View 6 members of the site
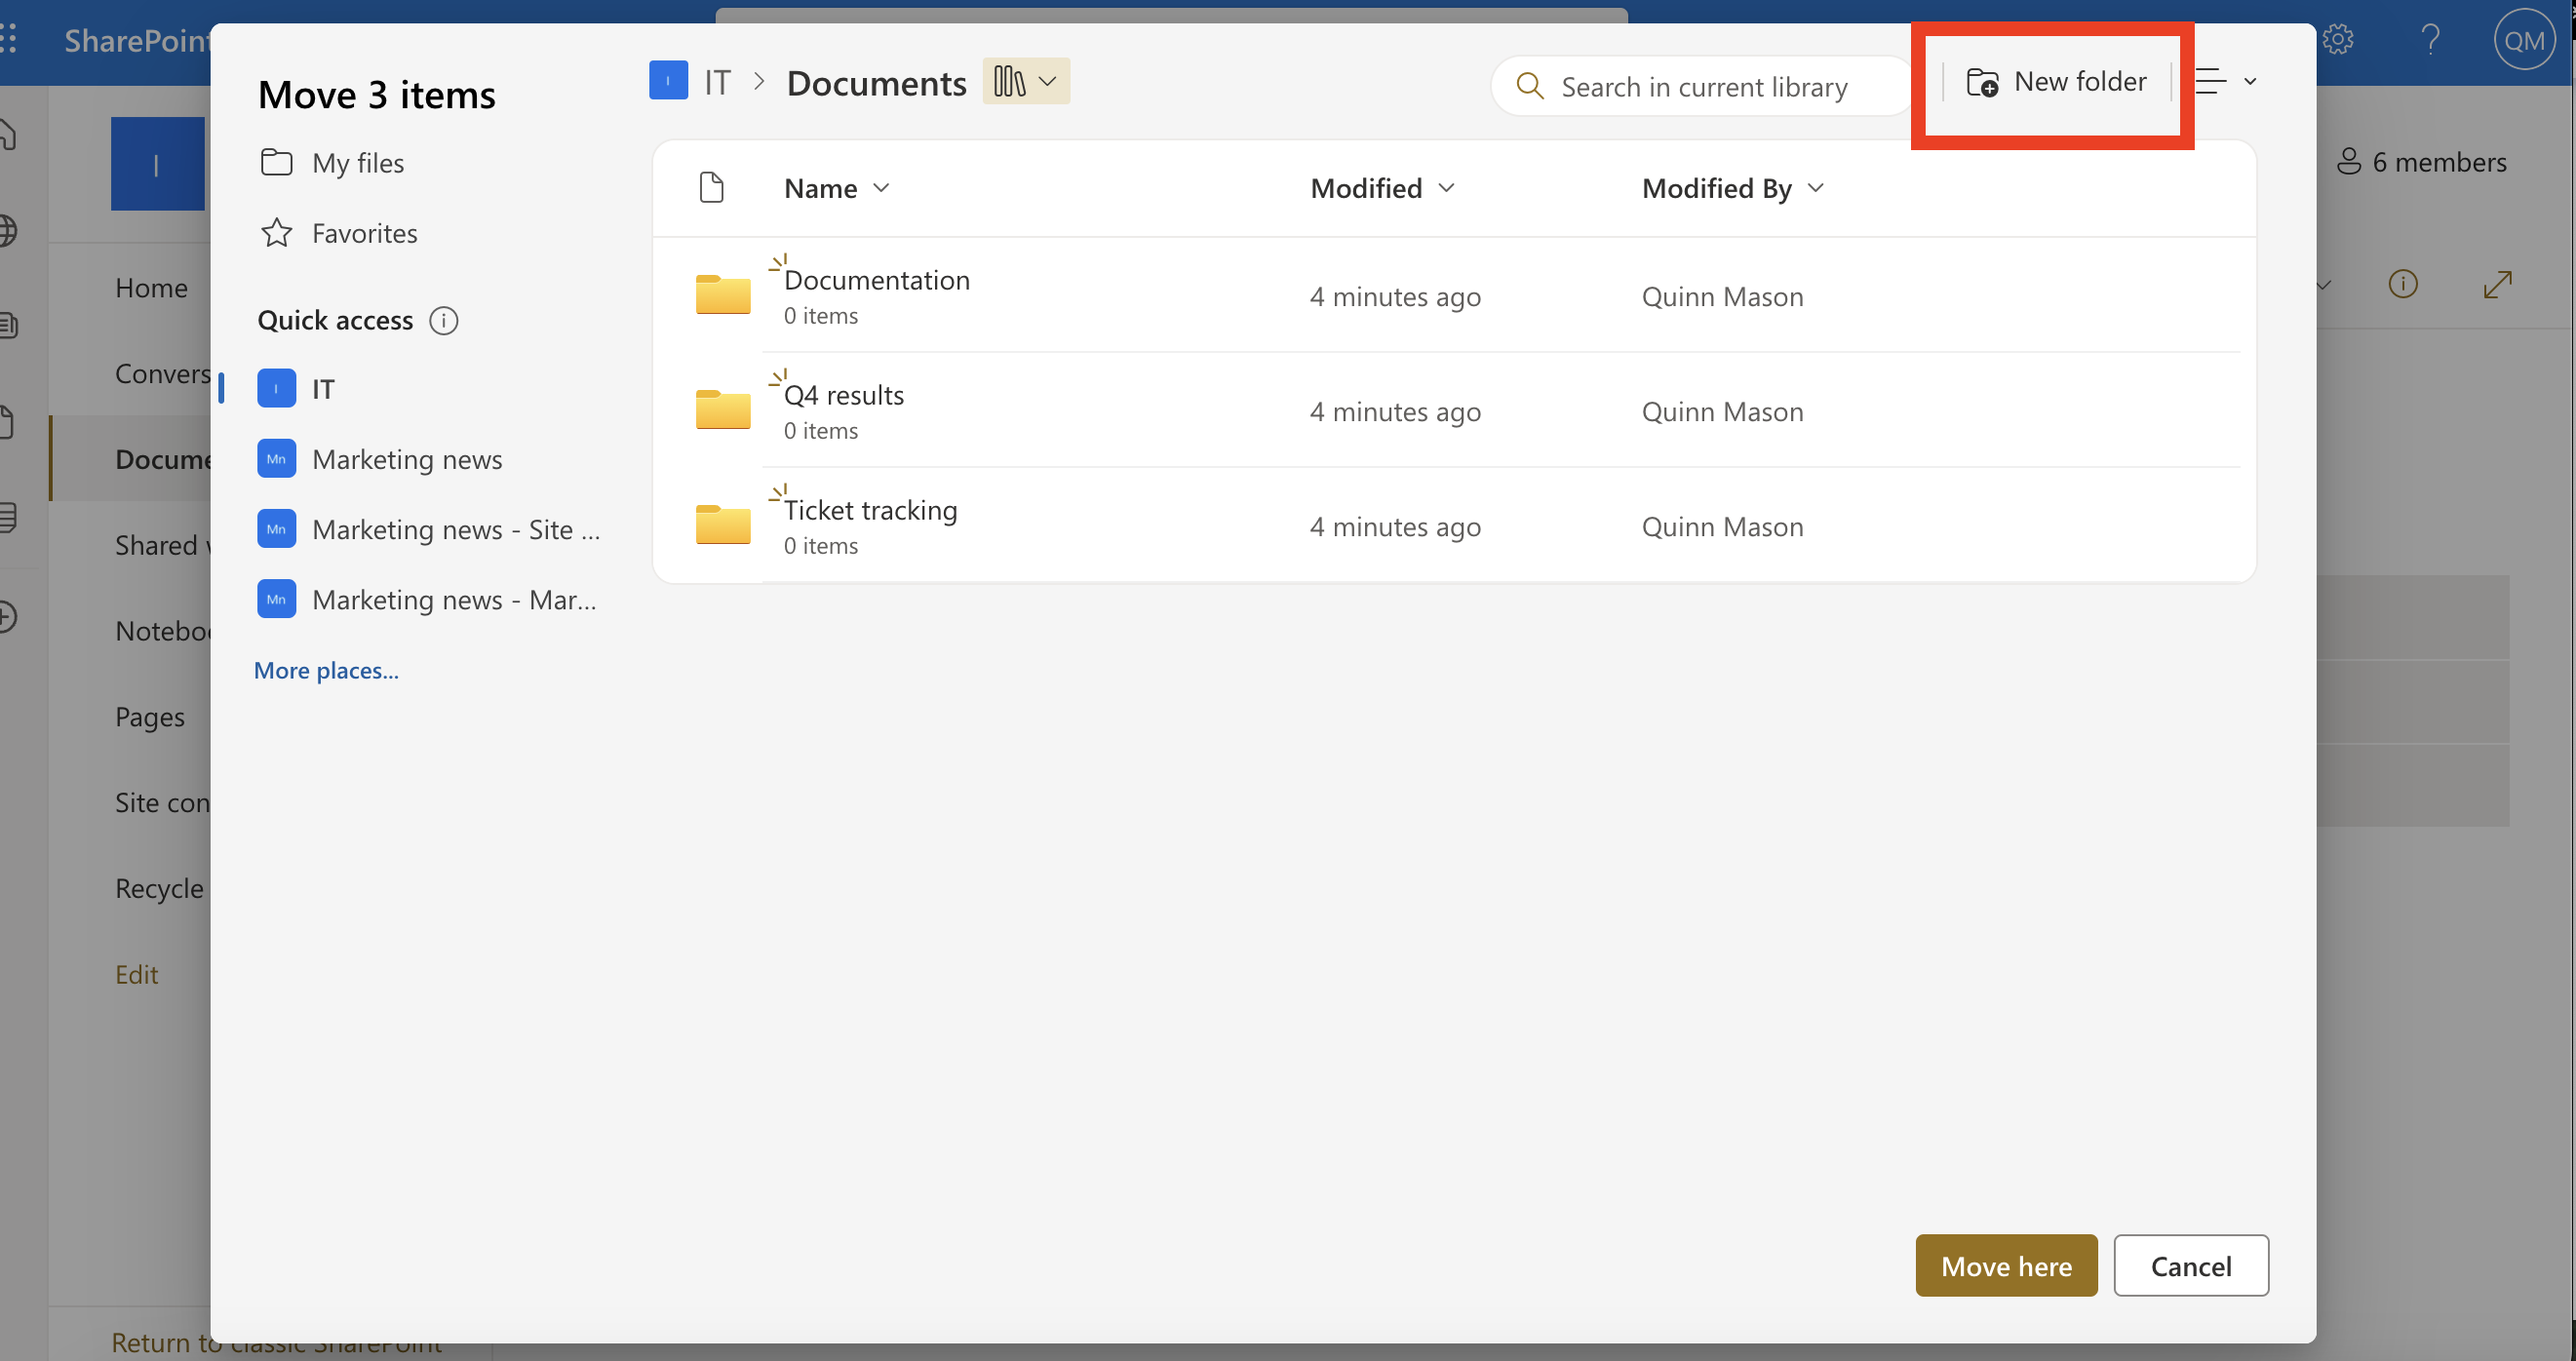Image resolution: width=2576 pixels, height=1361 pixels. point(2421,162)
